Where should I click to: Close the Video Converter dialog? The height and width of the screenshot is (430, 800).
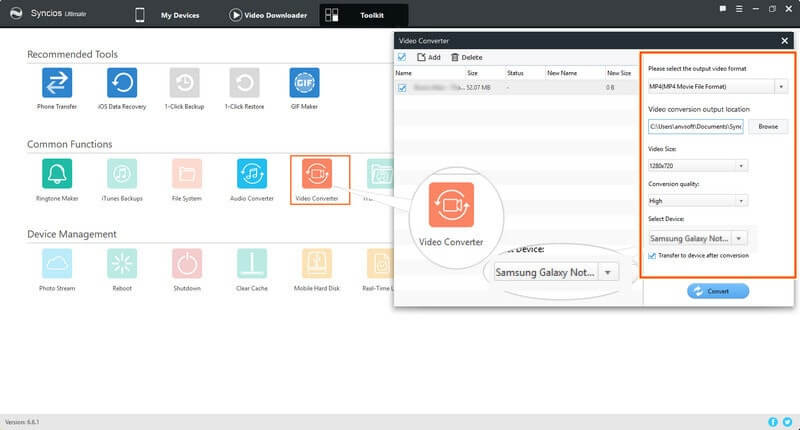click(x=785, y=41)
